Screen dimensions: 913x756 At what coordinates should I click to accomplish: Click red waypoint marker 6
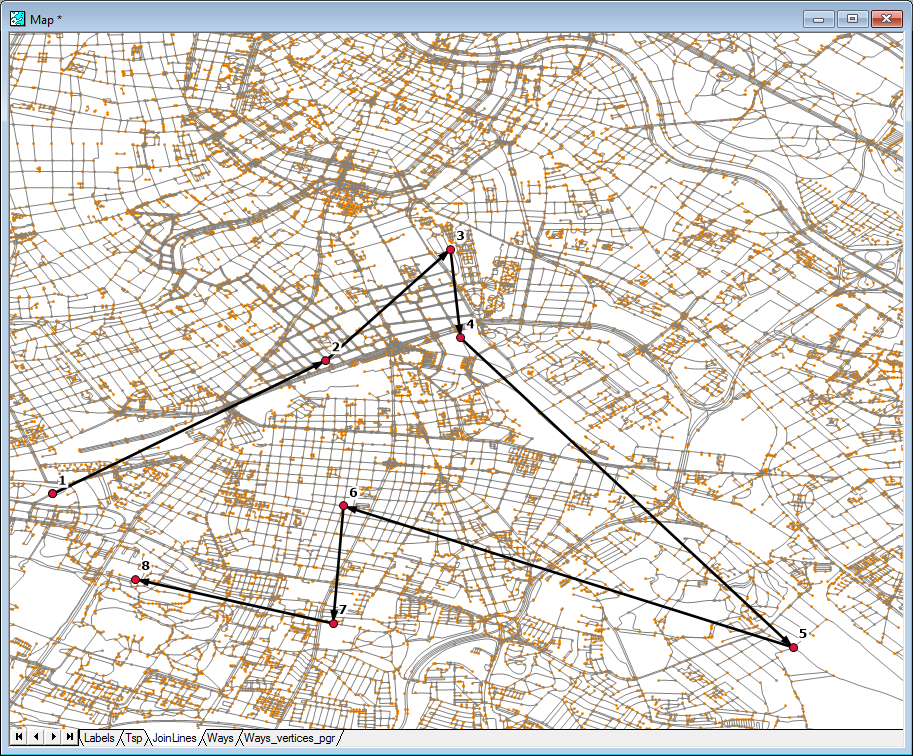pos(344,506)
